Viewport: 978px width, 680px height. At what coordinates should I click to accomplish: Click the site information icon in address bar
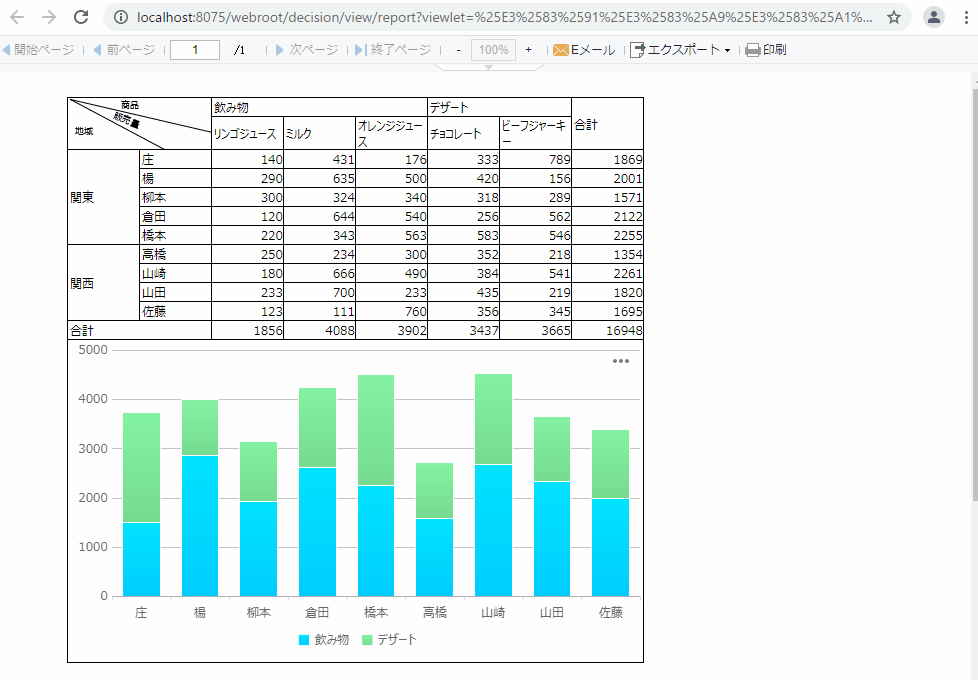(120, 17)
